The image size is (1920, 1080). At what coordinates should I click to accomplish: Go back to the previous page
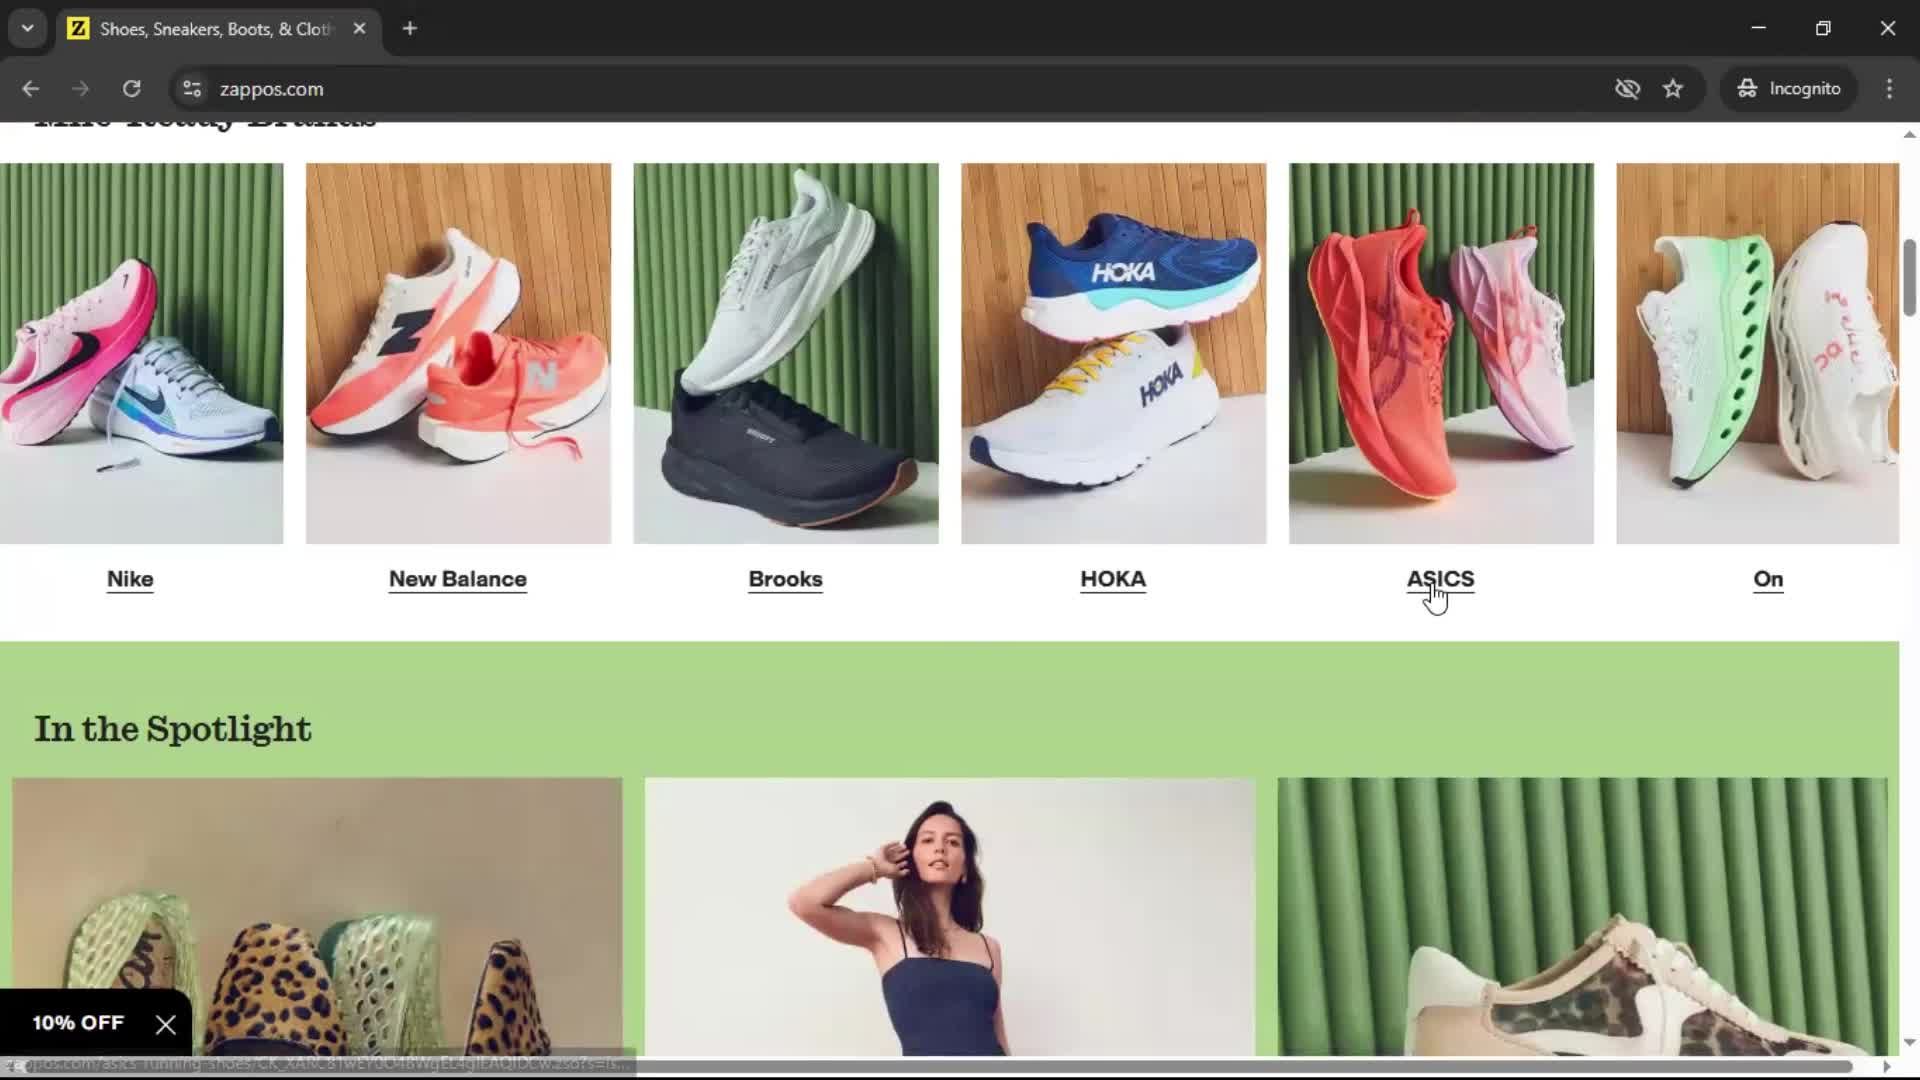click(30, 89)
